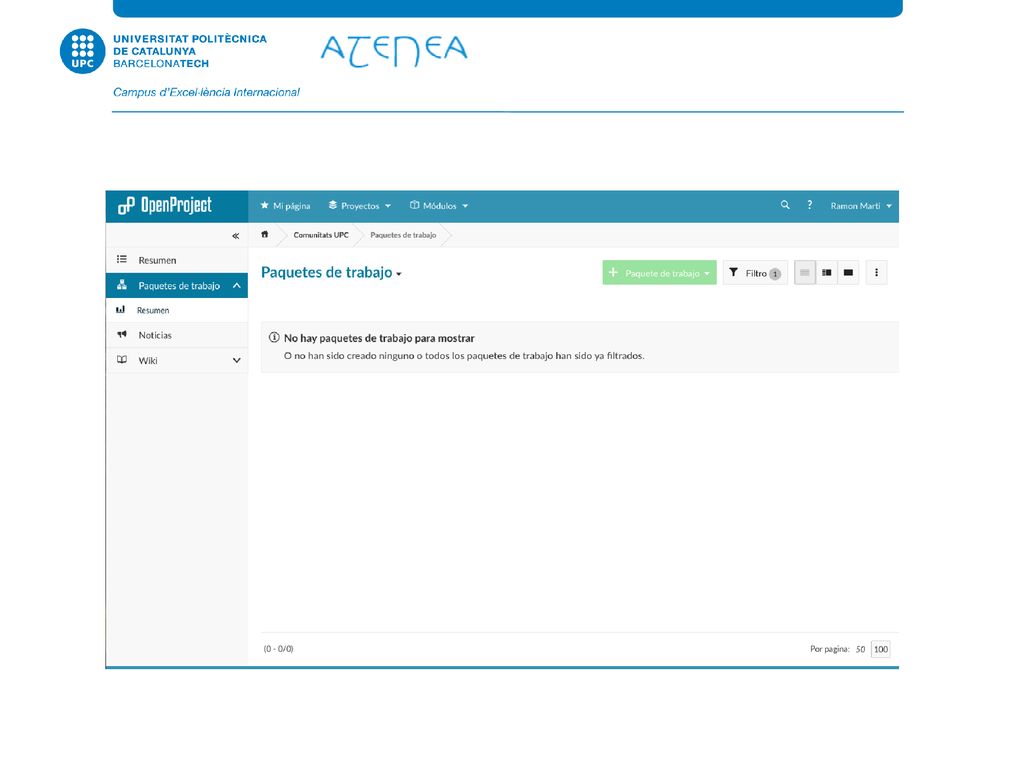The height and width of the screenshot is (768, 1024).
Task: Switch to list view icon
Action: pos(805,273)
